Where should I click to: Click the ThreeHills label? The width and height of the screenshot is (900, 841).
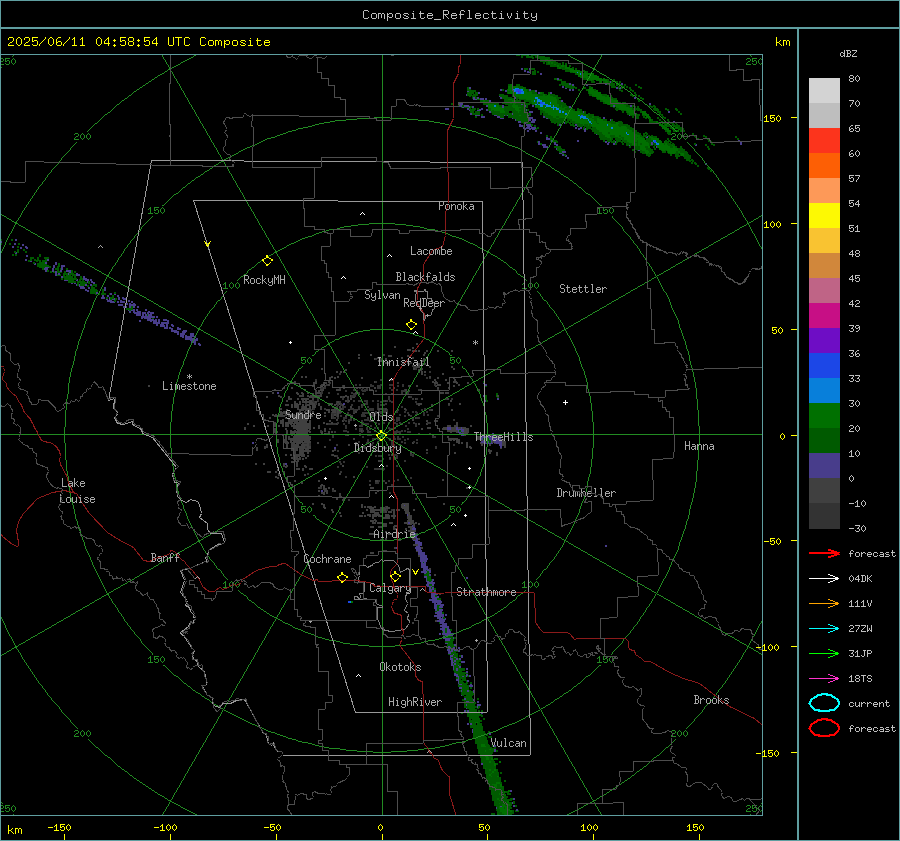[x=503, y=437]
